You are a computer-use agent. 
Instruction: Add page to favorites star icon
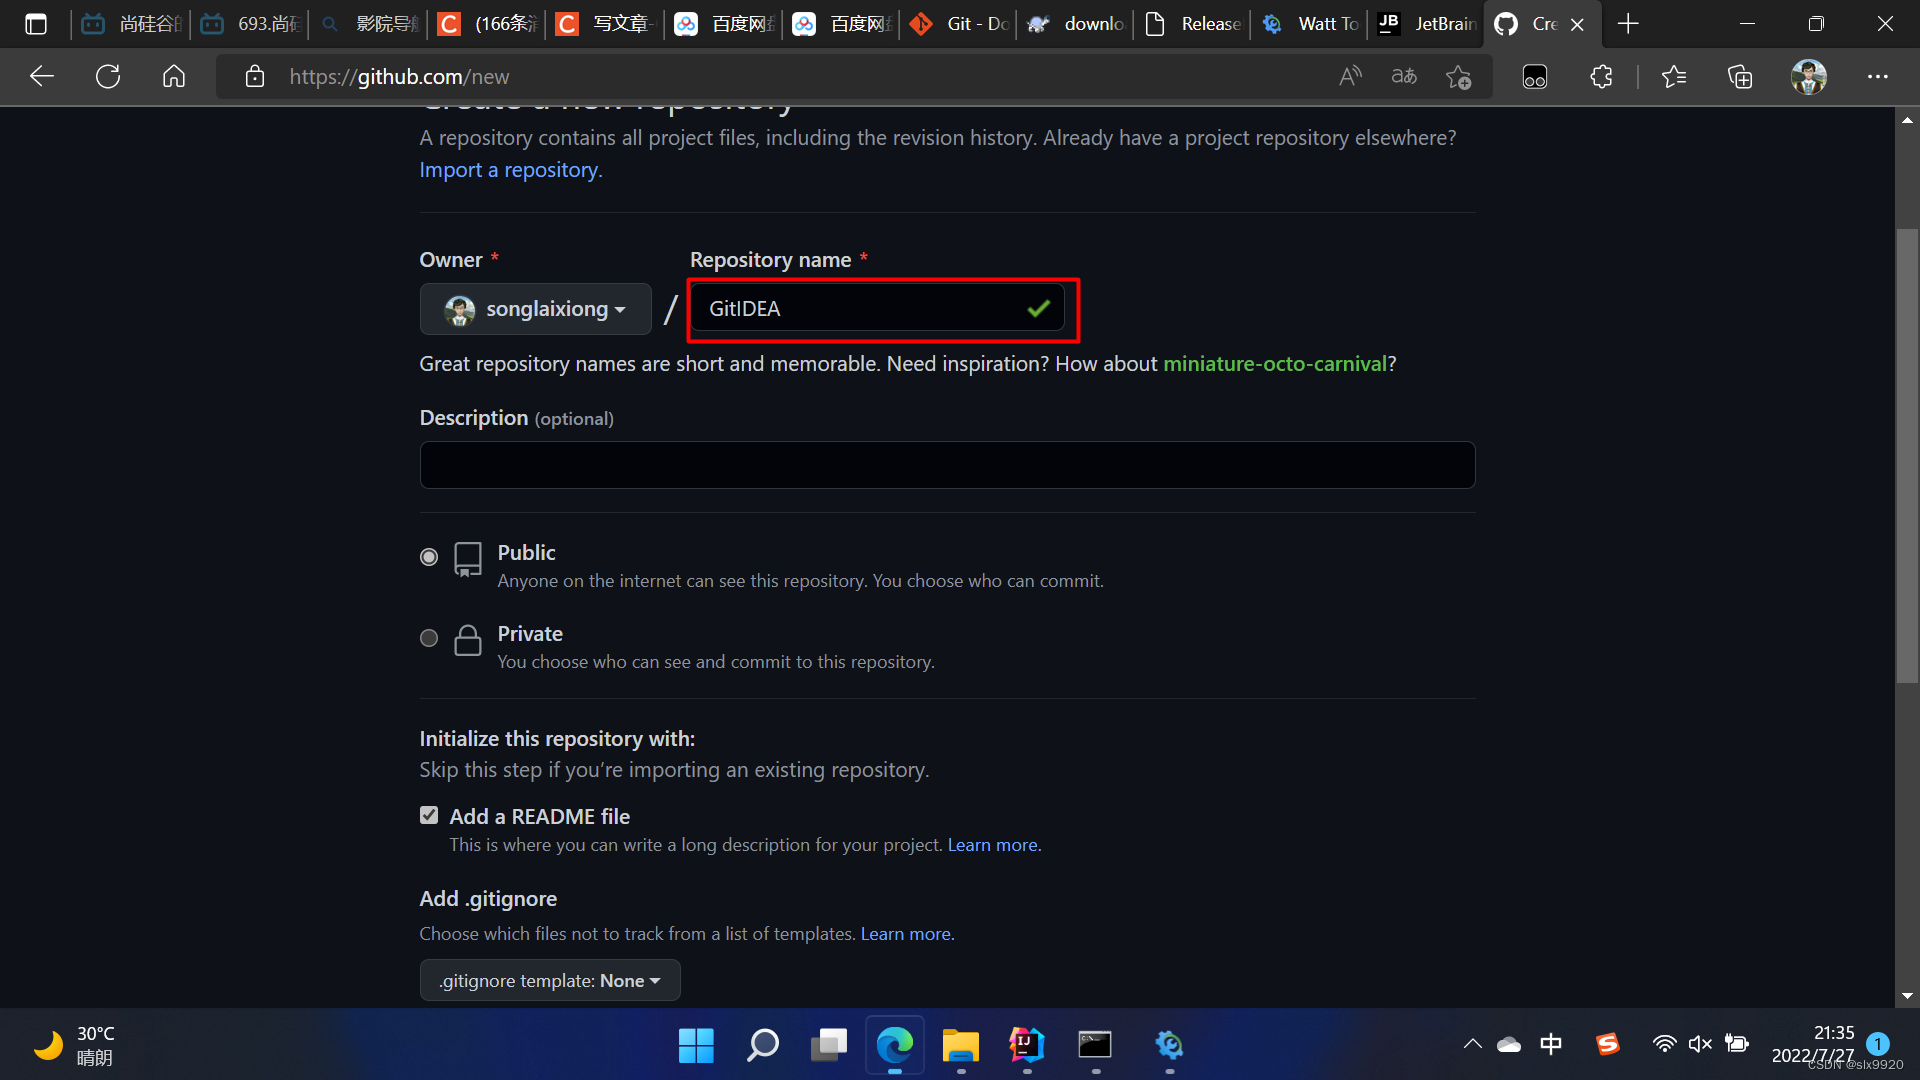[x=1458, y=76]
